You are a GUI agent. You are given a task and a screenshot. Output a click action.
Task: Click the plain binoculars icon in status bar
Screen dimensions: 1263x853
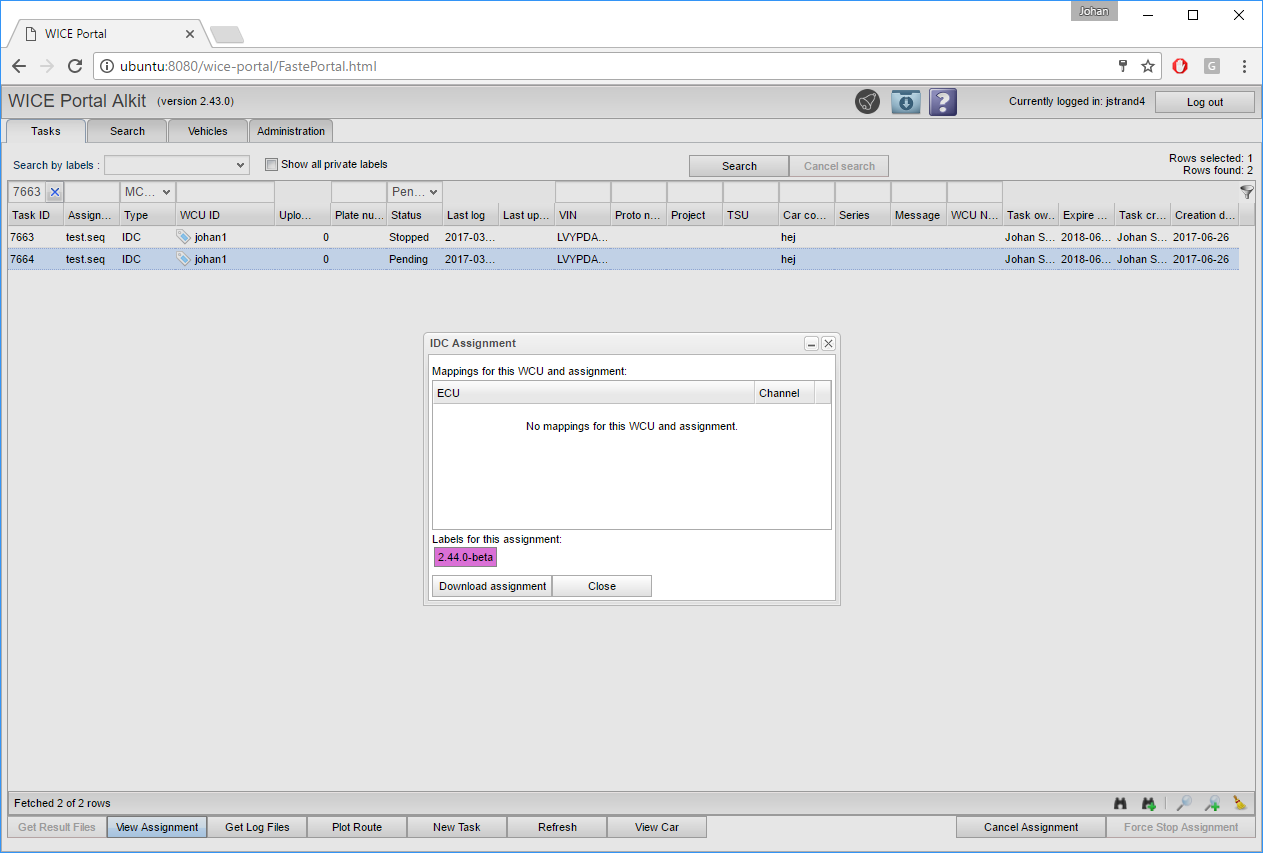[1121, 803]
